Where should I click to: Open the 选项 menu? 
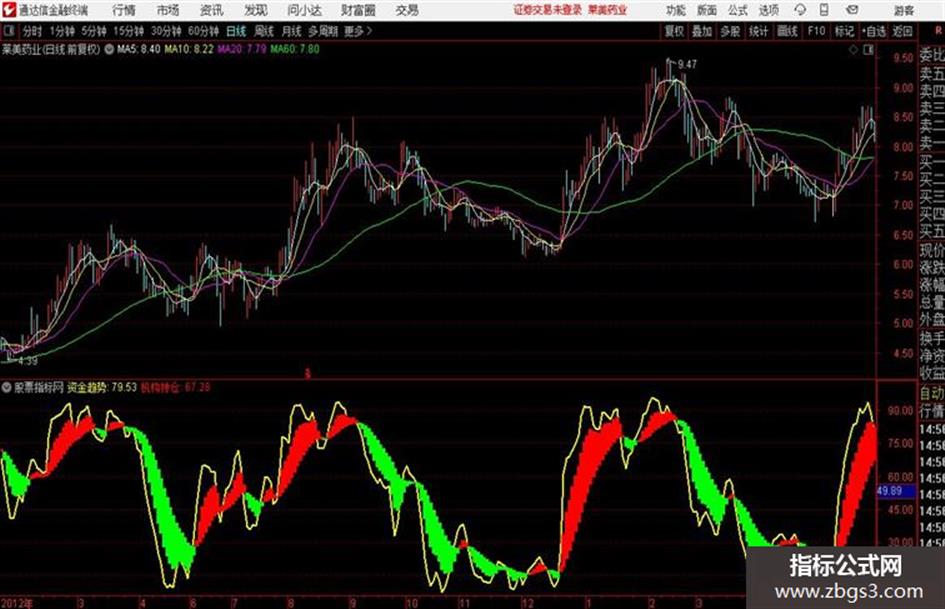[x=768, y=10]
